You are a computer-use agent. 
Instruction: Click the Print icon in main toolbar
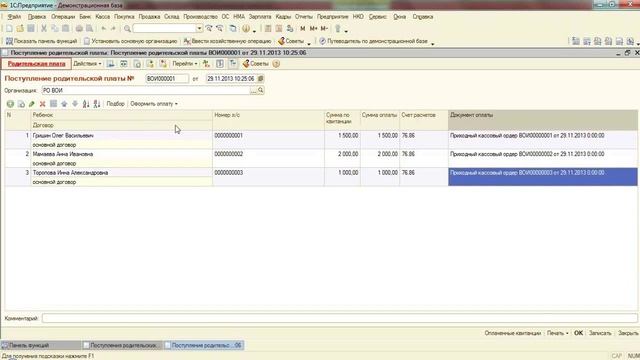coord(79,29)
